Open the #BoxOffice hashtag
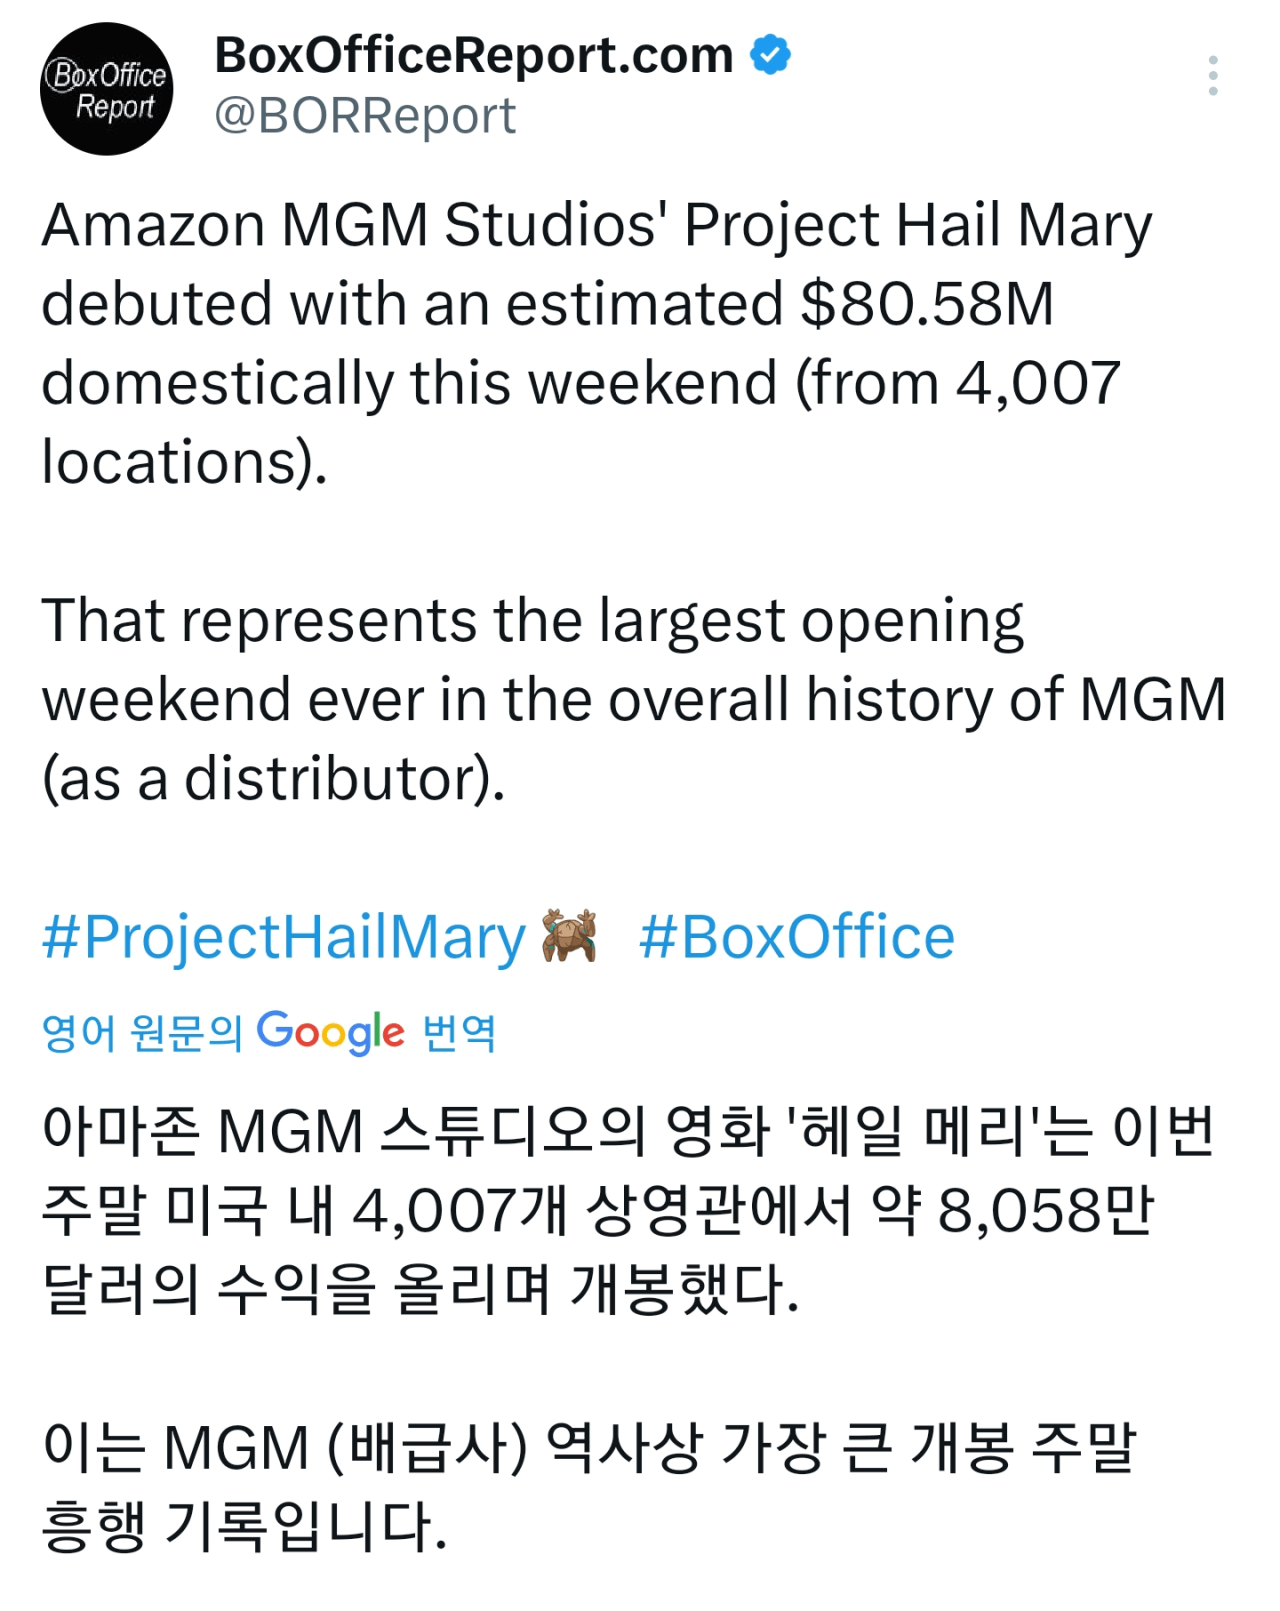Image resolution: width=1280 pixels, height=1611 pixels. (x=797, y=938)
